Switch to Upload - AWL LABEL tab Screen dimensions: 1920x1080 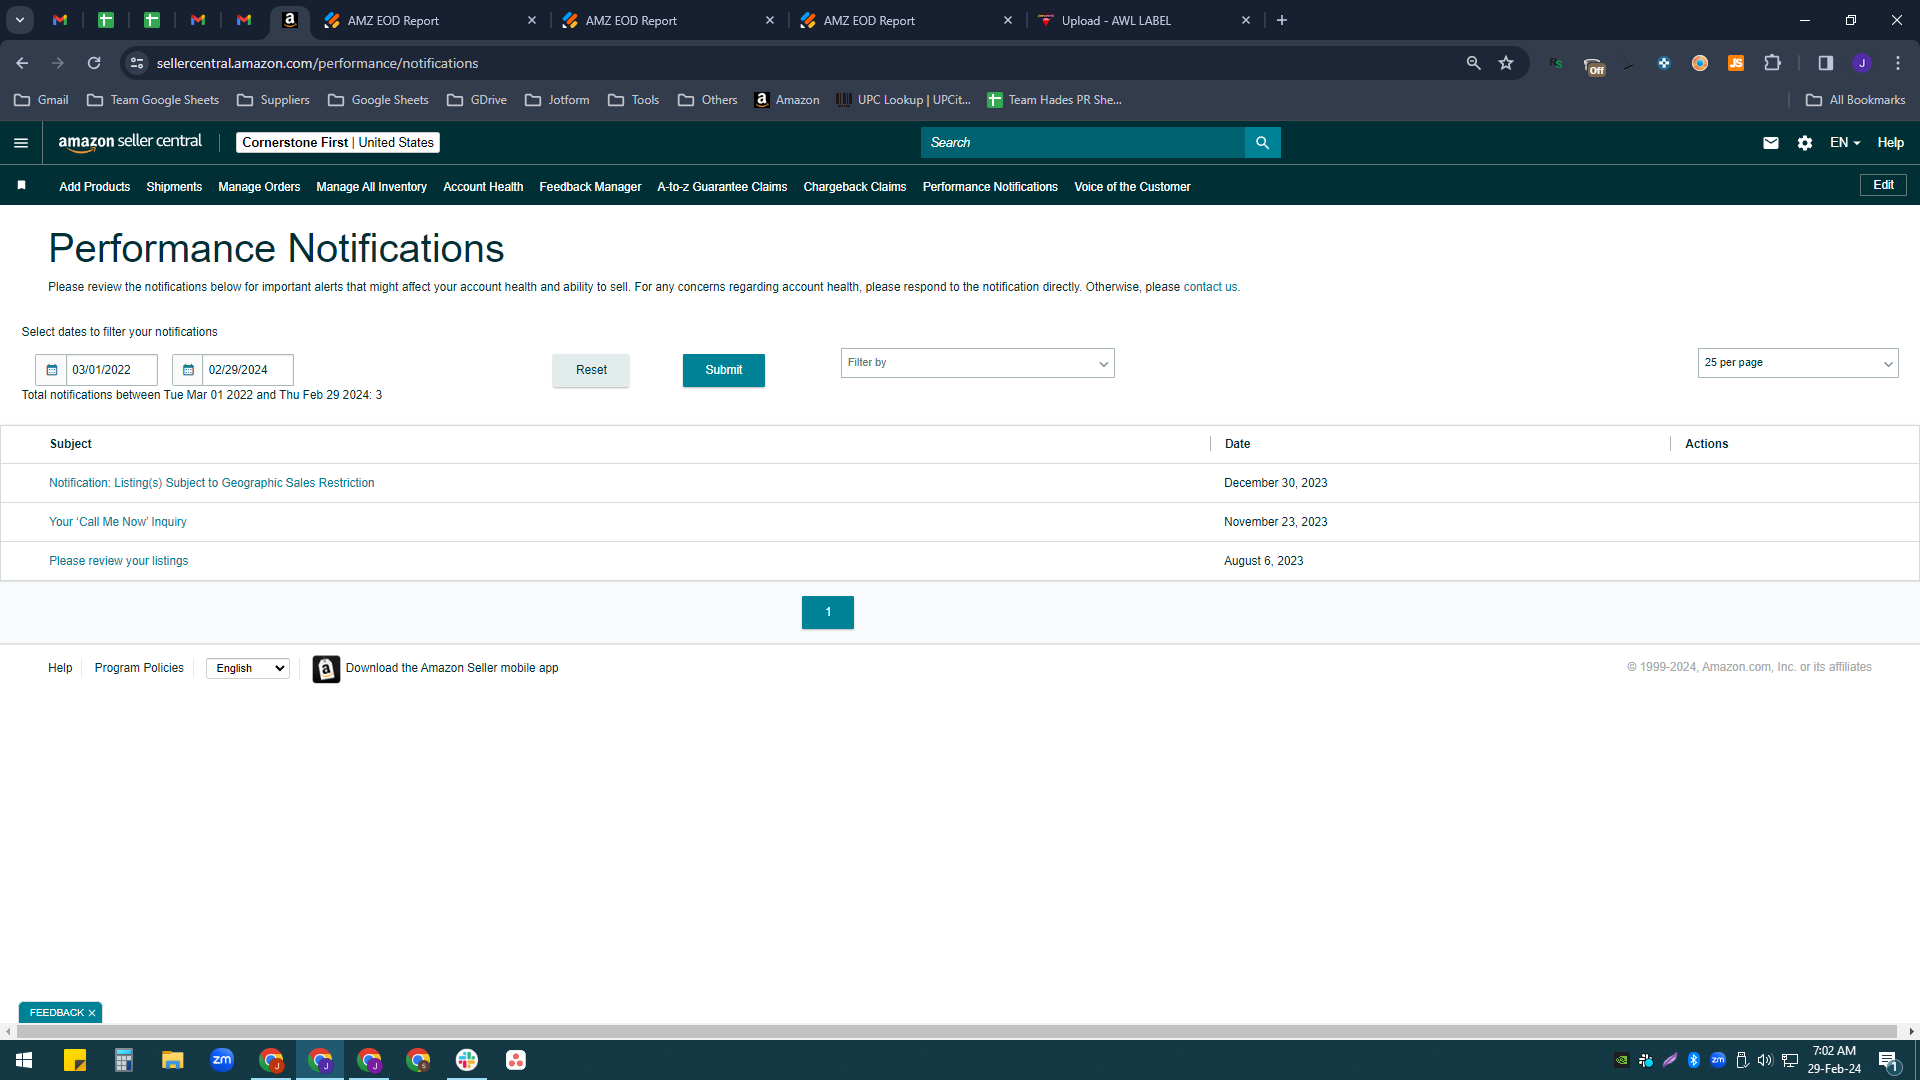tap(1144, 20)
